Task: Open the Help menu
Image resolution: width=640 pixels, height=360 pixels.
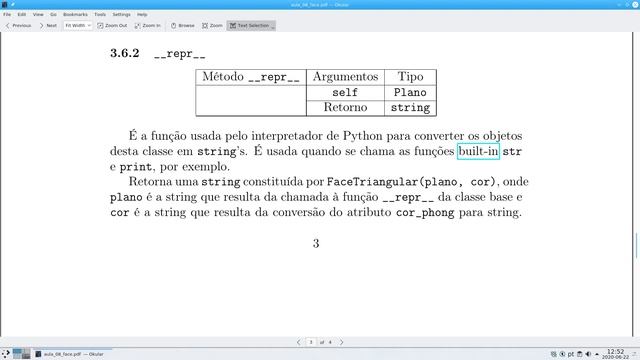Action: 142,14
